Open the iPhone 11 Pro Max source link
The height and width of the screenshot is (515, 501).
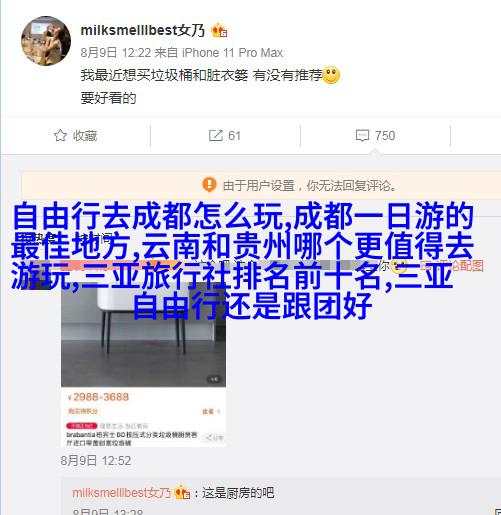coord(232,53)
